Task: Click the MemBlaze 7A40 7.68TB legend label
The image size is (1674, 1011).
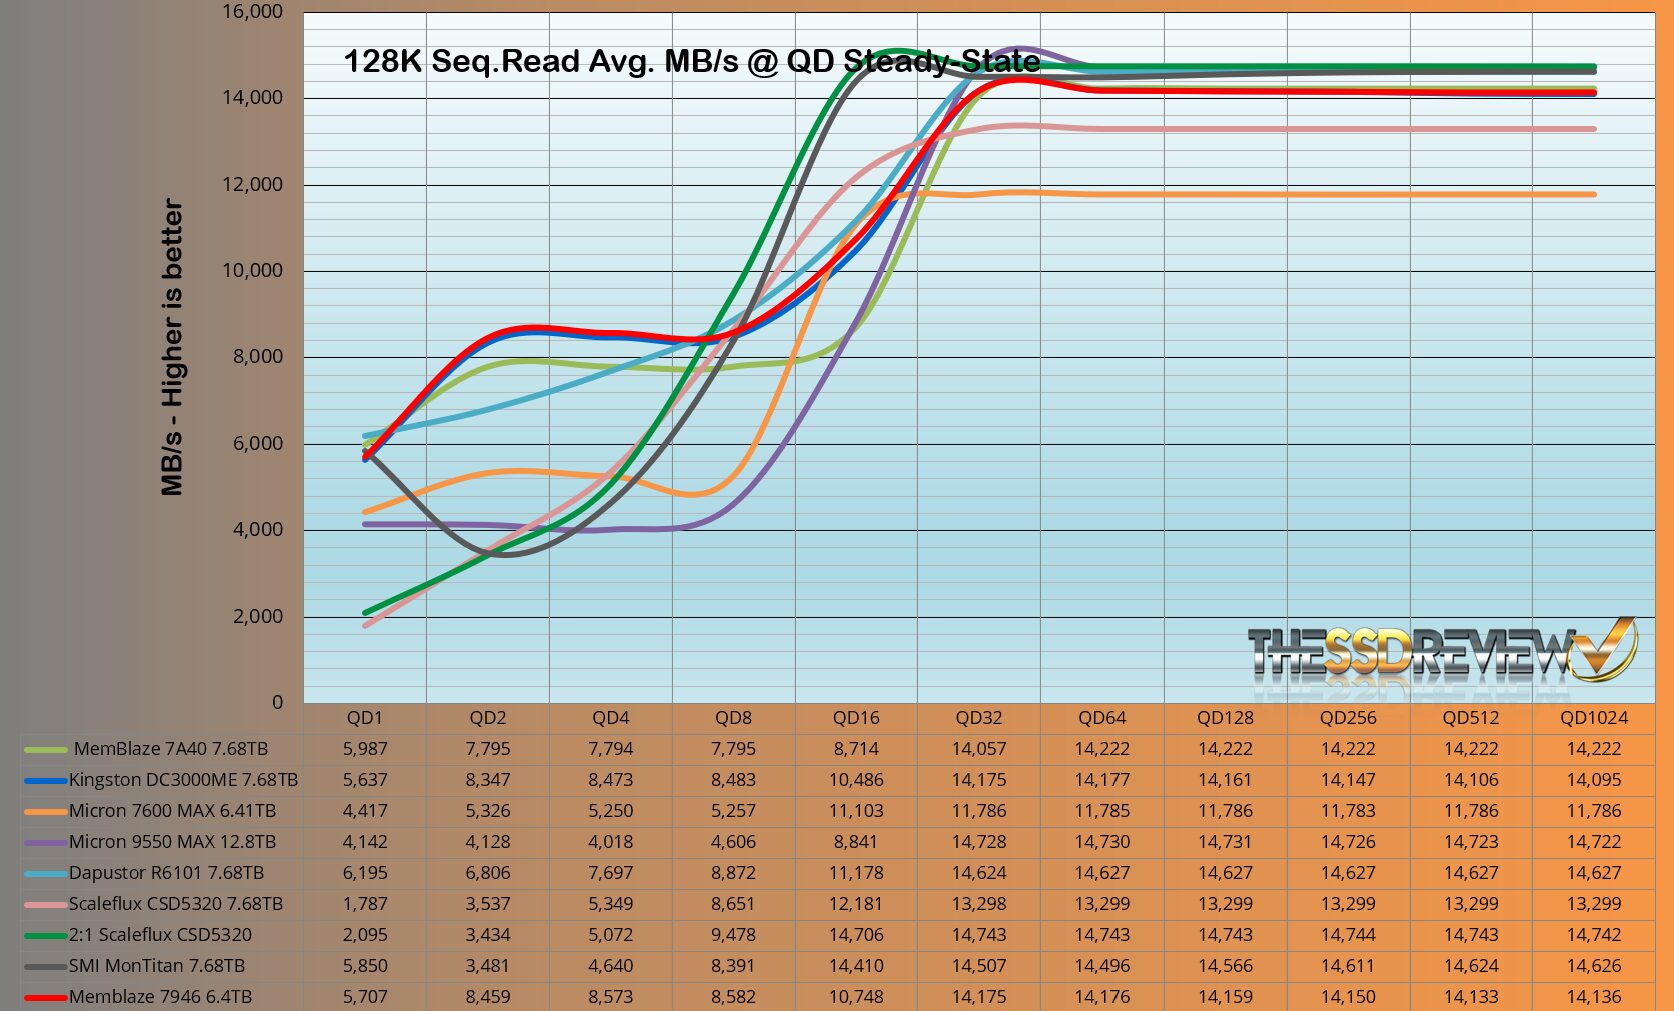Action: click(171, 749)
